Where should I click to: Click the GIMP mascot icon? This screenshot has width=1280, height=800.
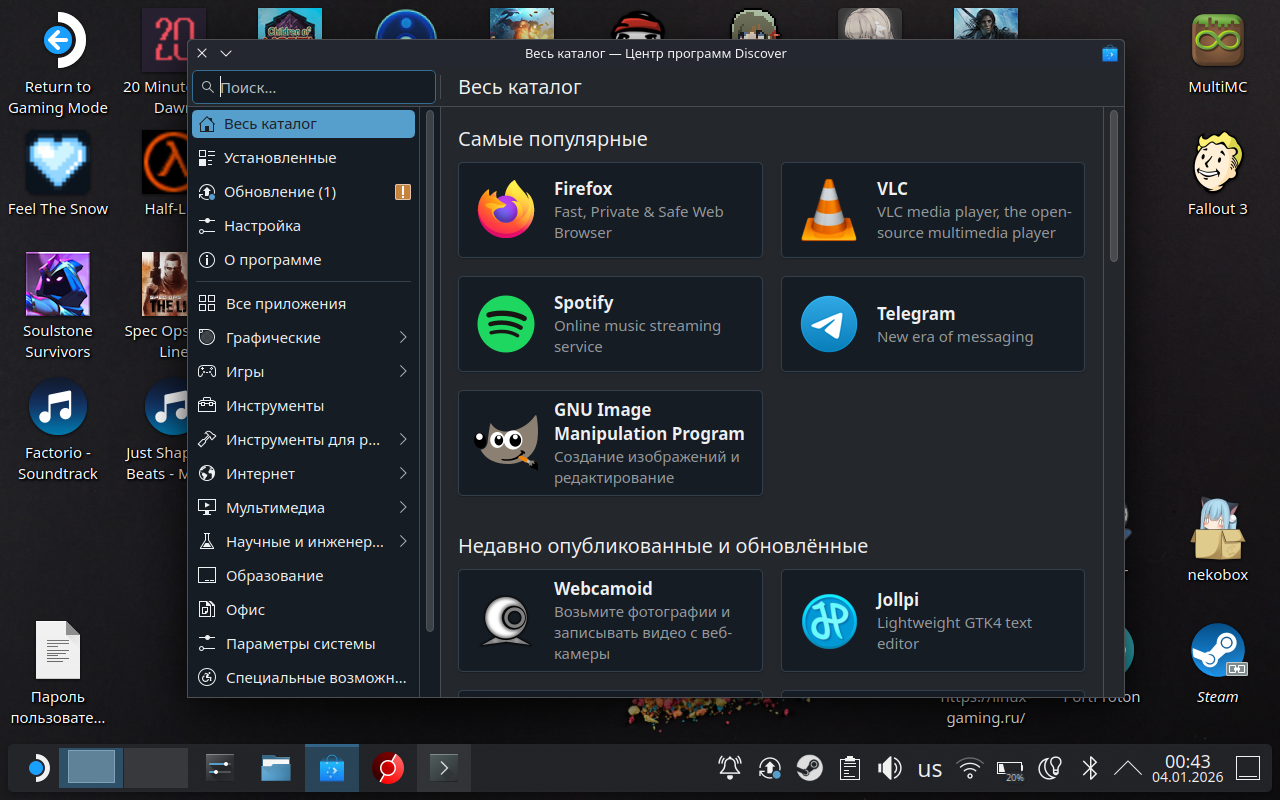[x=506, y=442]
